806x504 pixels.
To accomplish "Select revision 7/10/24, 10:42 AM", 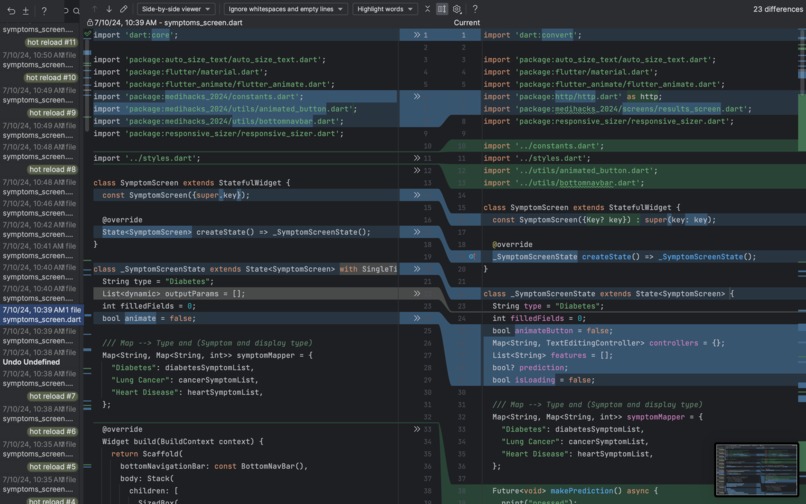I will pos(39,229).
